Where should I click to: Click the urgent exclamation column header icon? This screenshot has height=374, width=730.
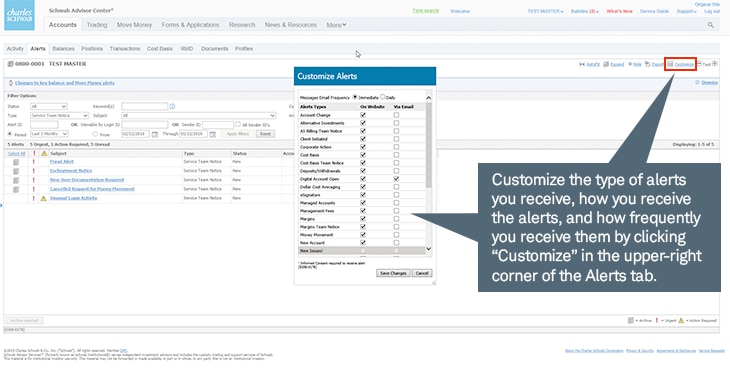pos(34,153)
